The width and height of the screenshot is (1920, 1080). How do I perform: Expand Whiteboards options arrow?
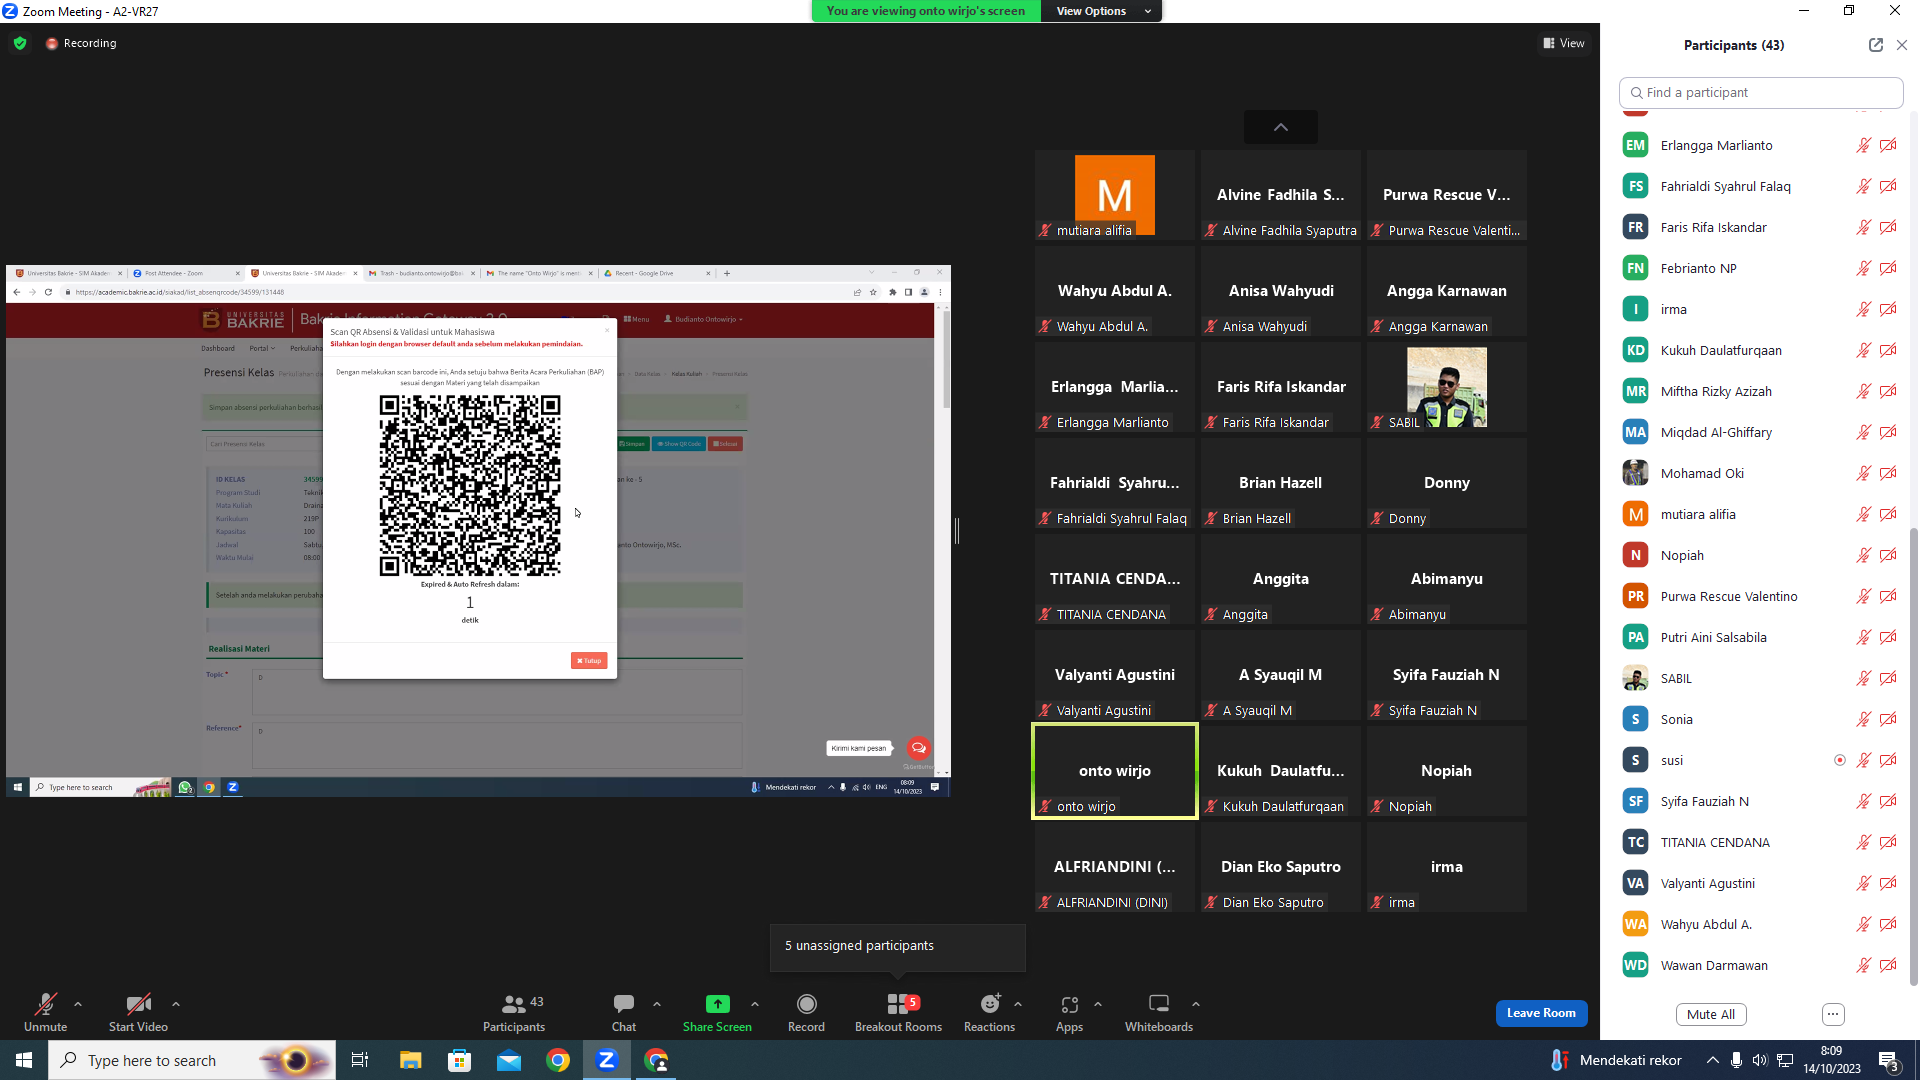(1196, 1004)
